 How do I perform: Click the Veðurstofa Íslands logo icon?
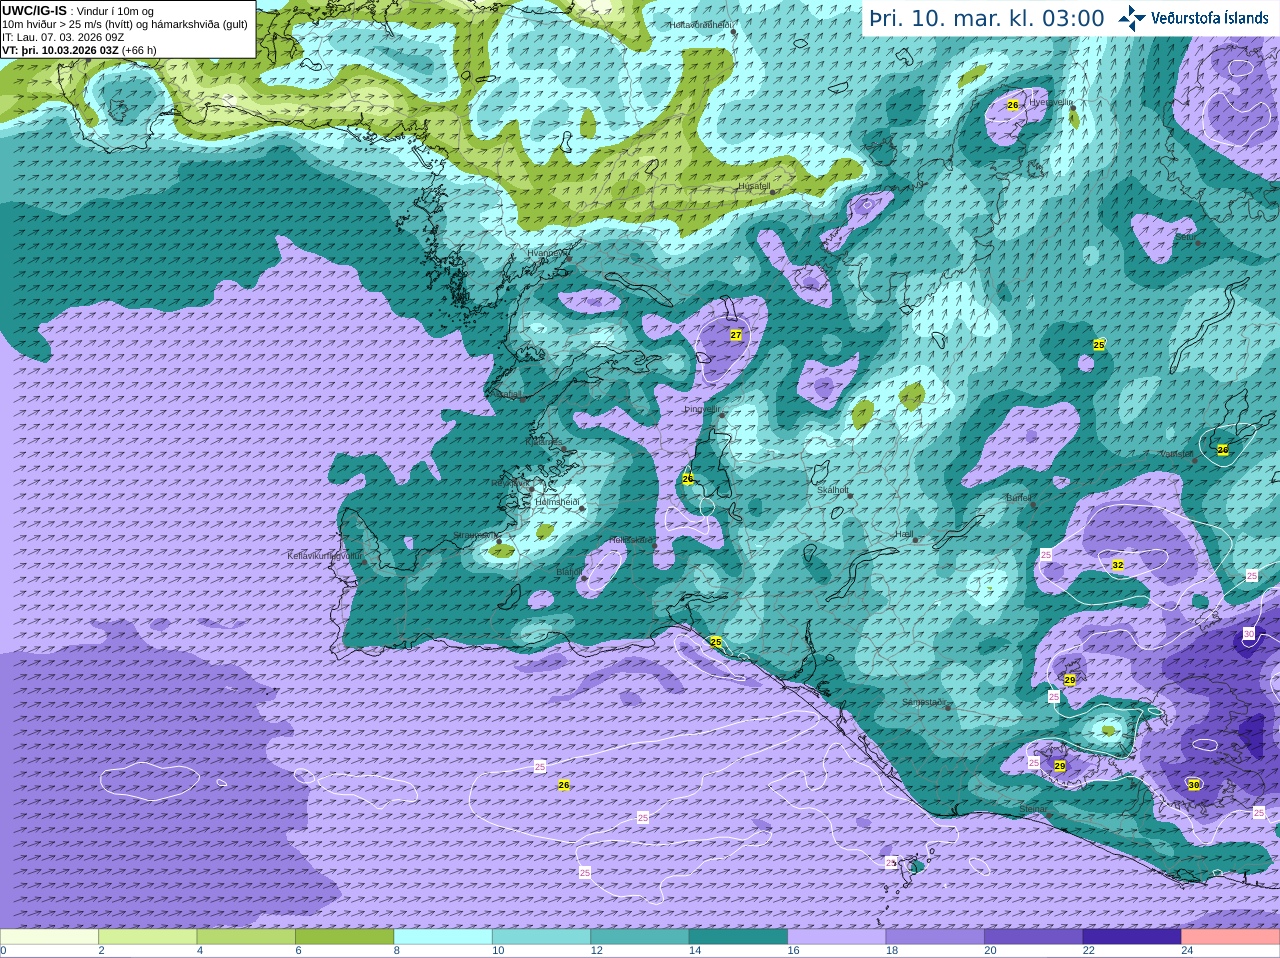(x=1132, y=18)
